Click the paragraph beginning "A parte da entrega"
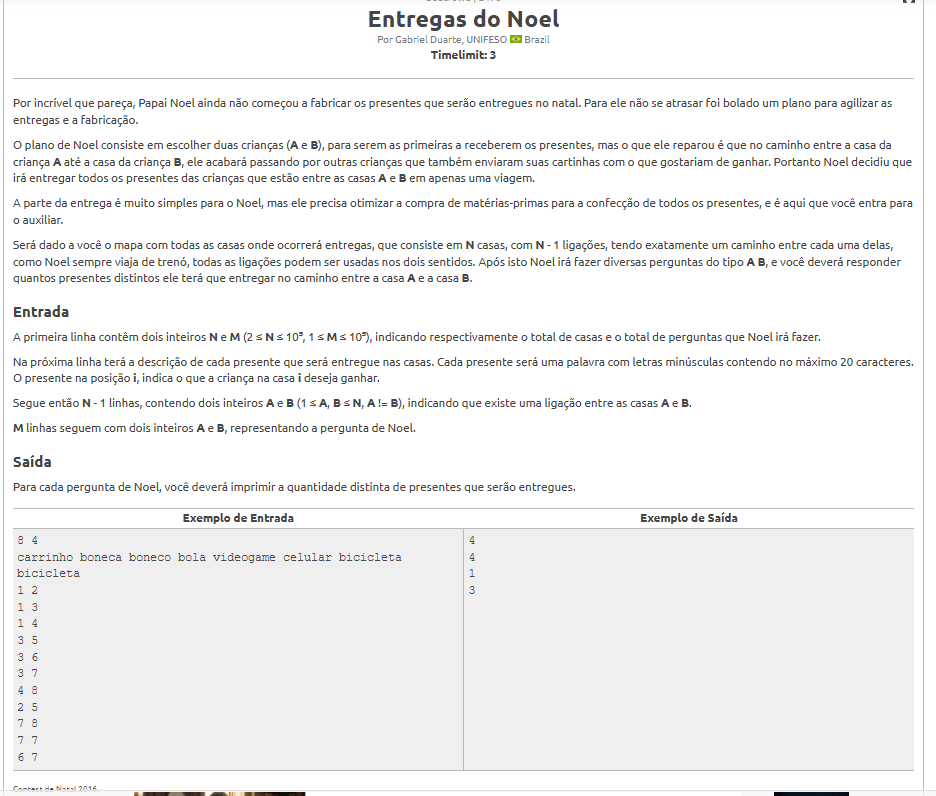The image size is (936, 796). click(463, 211)
